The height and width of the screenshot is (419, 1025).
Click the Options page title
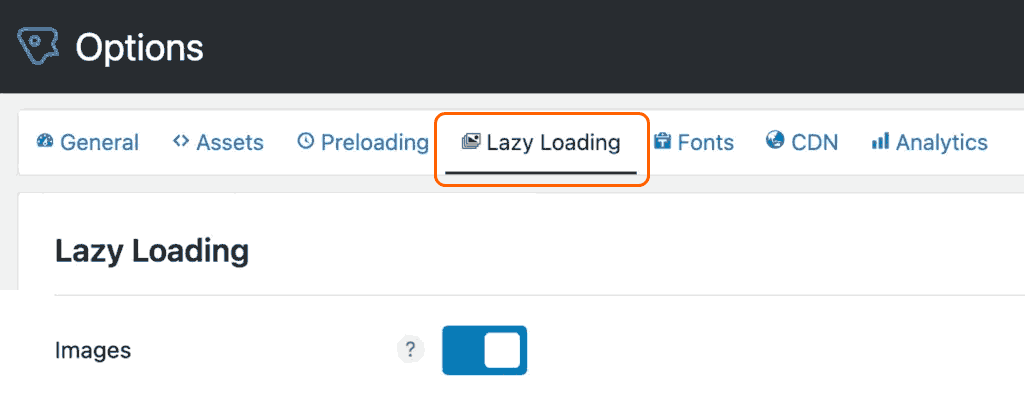[139, 46]
